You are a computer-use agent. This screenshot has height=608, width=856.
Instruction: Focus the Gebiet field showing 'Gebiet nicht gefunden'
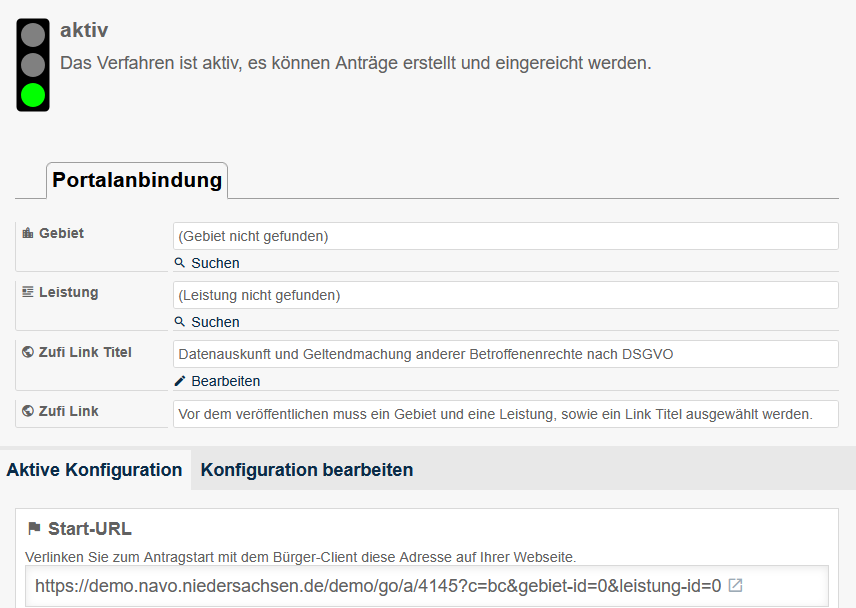(x=505, y=236)
